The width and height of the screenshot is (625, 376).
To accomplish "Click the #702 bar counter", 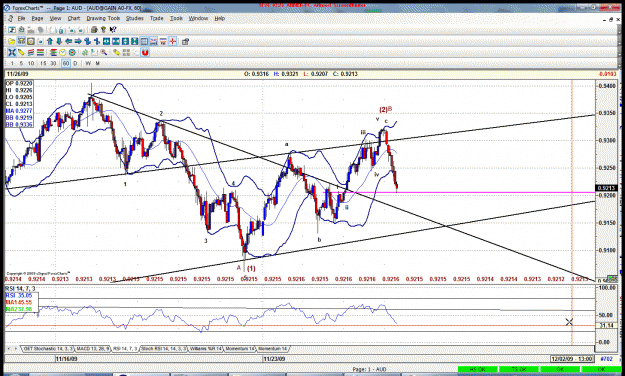I will (606, 359).
